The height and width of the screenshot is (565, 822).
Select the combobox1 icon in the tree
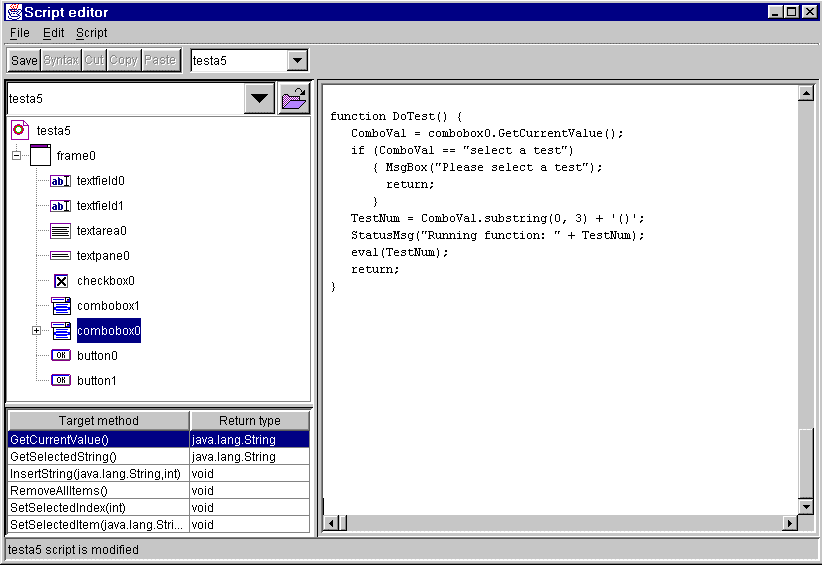tap(60, 306)
